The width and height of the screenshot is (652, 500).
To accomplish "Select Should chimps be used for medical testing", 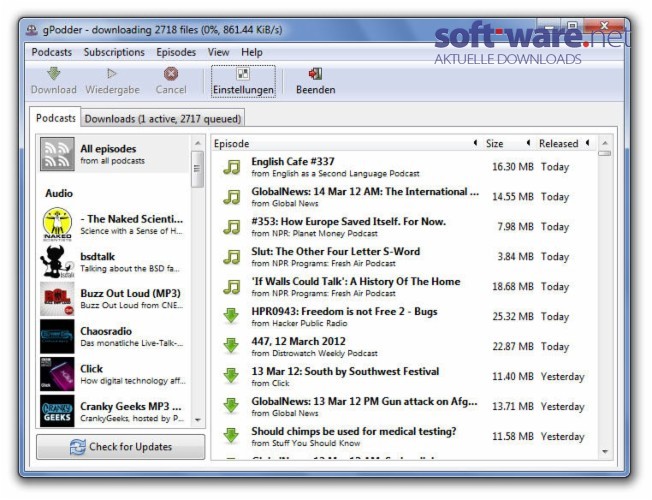I will coord(354,431).
